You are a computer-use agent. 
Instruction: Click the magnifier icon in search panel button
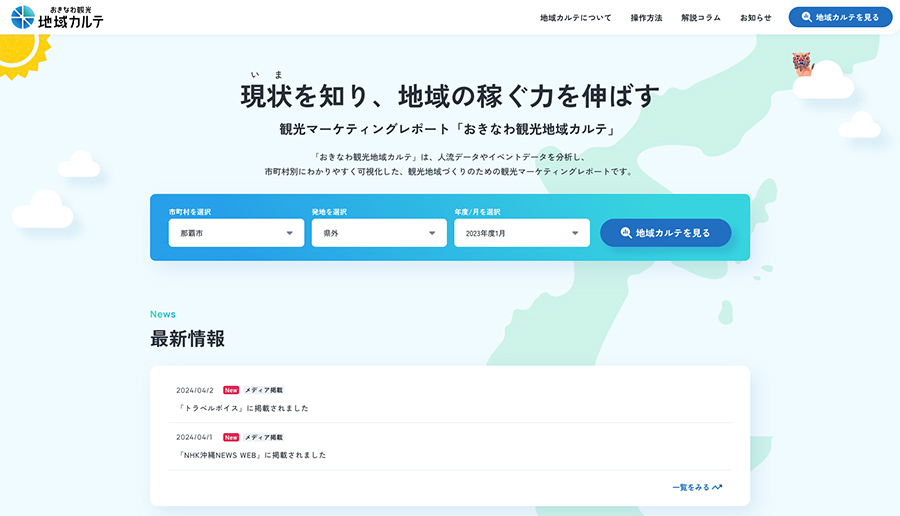[x=626, y=233]
